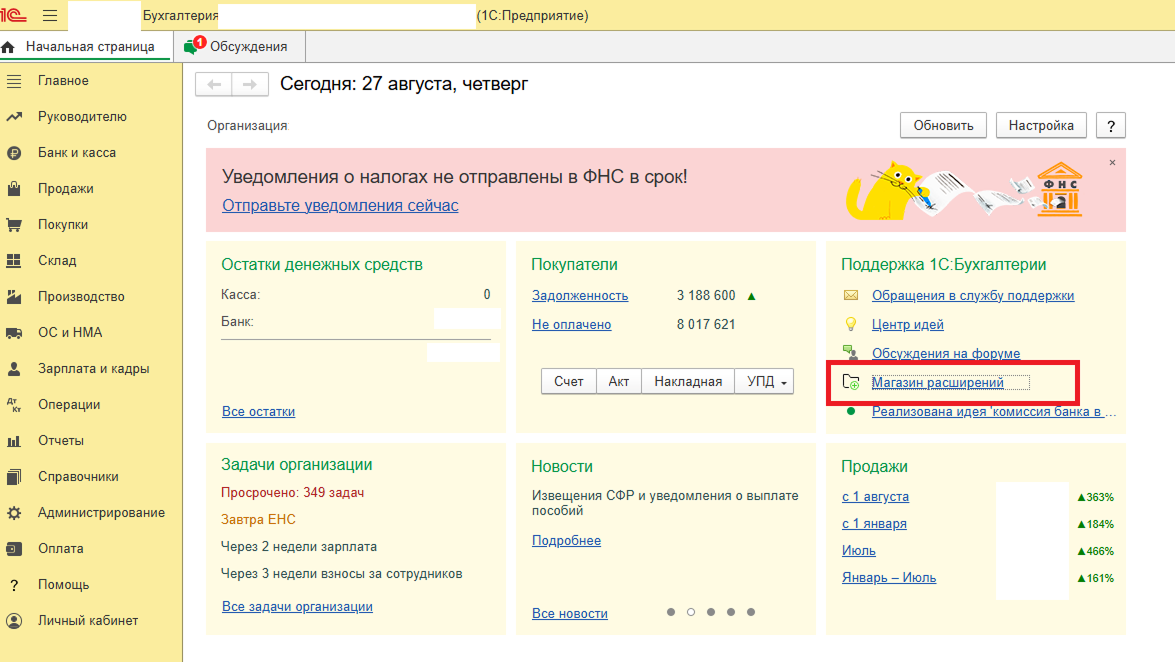Click the Операции Дт/Кт icon
Viewport: 1175px width, 662px height.
[x=14, y=405]
